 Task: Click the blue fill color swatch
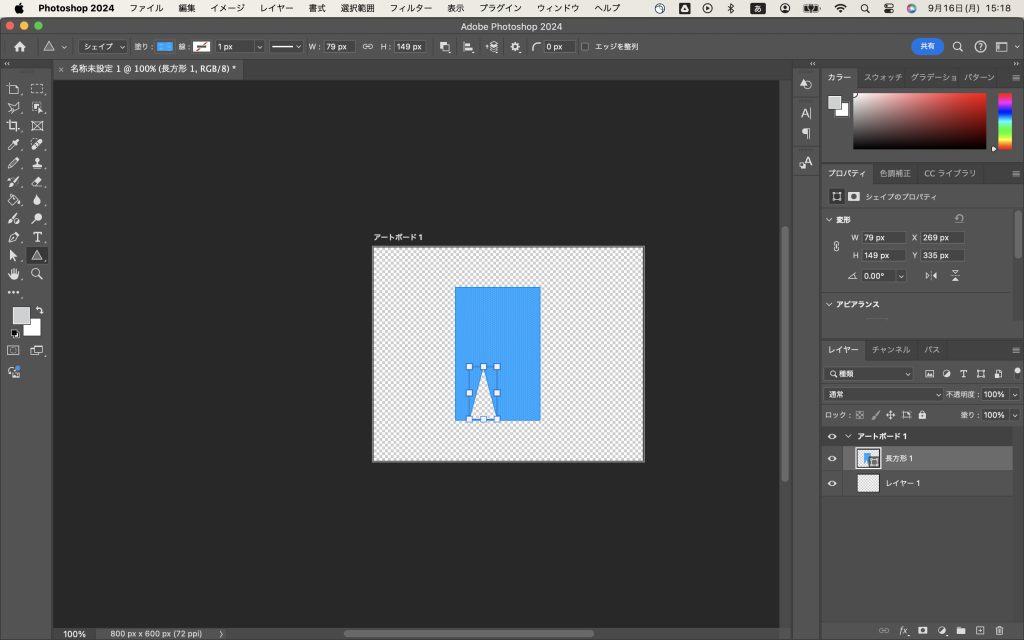165,47
